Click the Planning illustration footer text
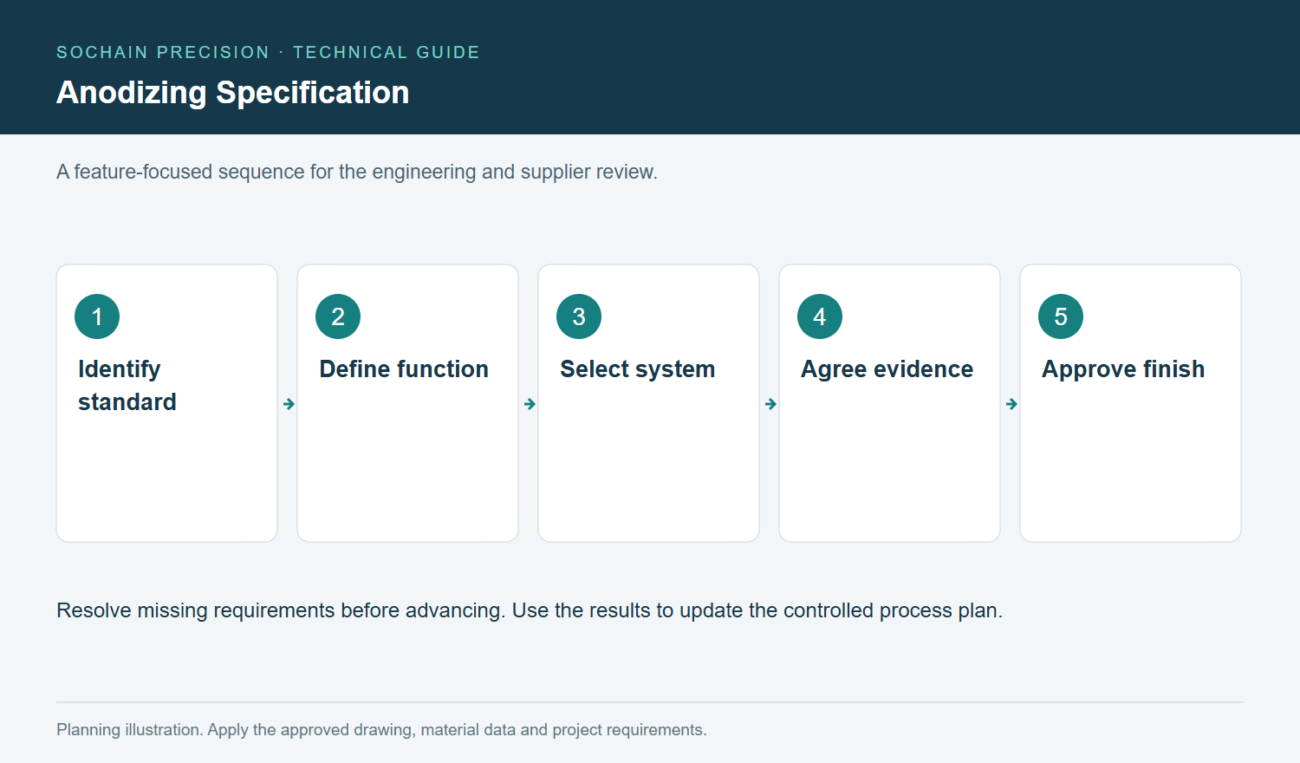 point(381,730)
